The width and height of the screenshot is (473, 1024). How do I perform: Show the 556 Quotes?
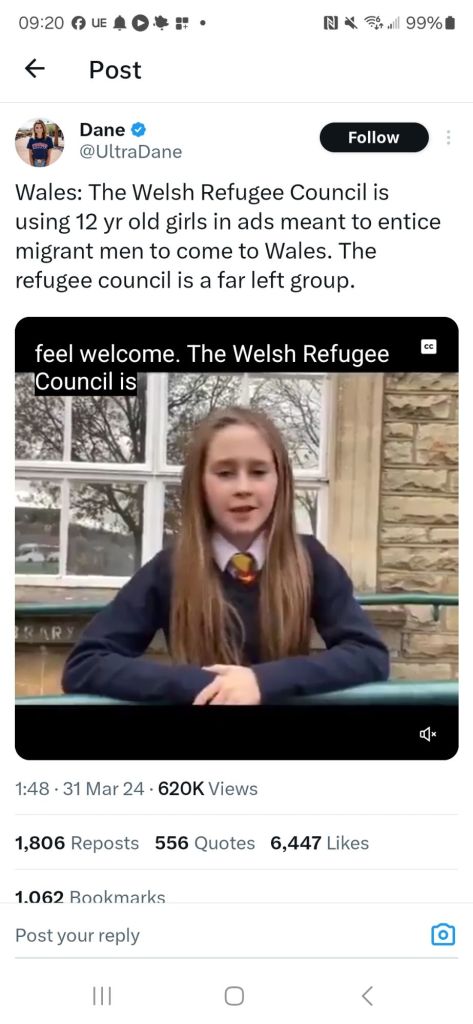coord(205,843)
